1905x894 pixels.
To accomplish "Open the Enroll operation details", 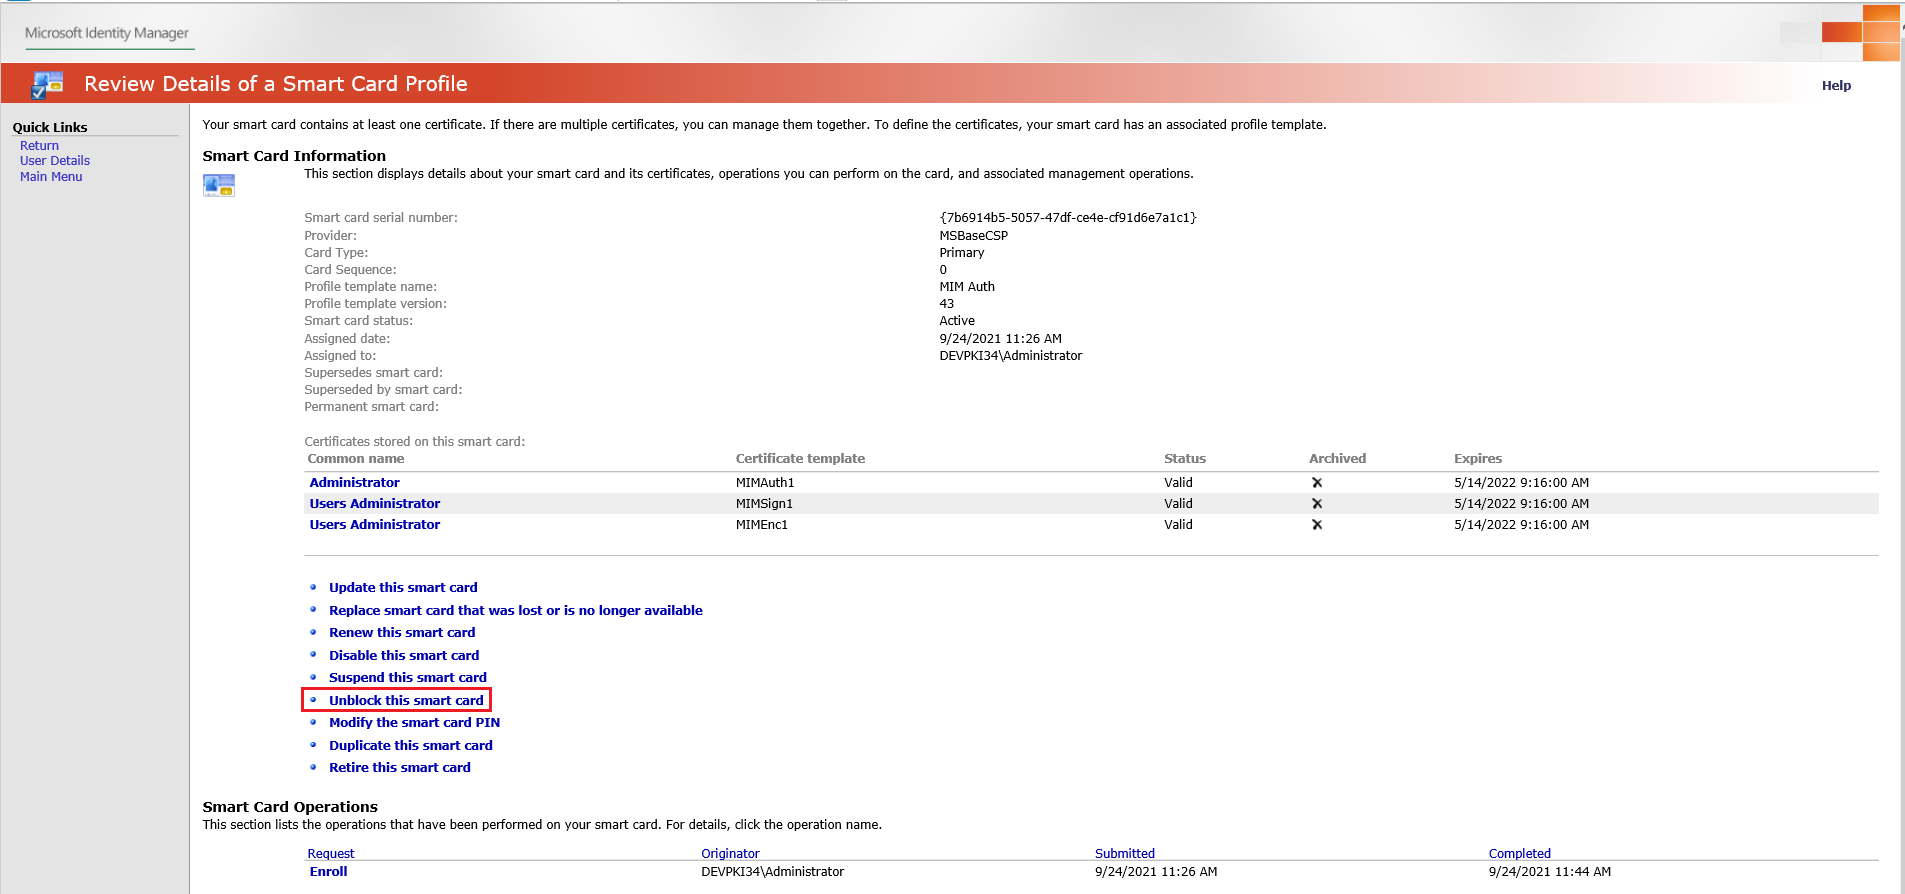I will (x=328, y=872).
